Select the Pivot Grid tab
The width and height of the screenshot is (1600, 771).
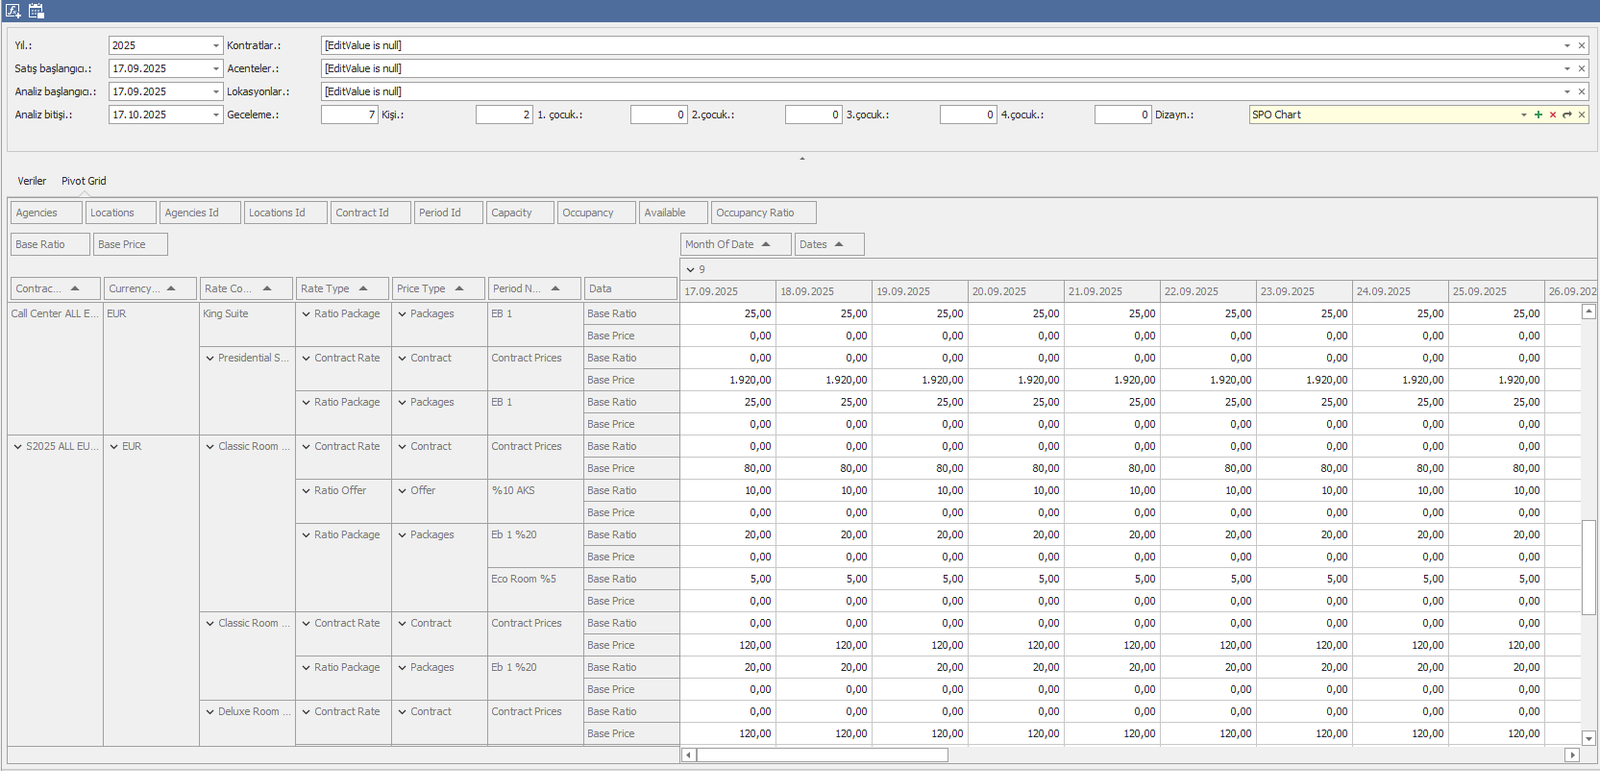point(83,181)
